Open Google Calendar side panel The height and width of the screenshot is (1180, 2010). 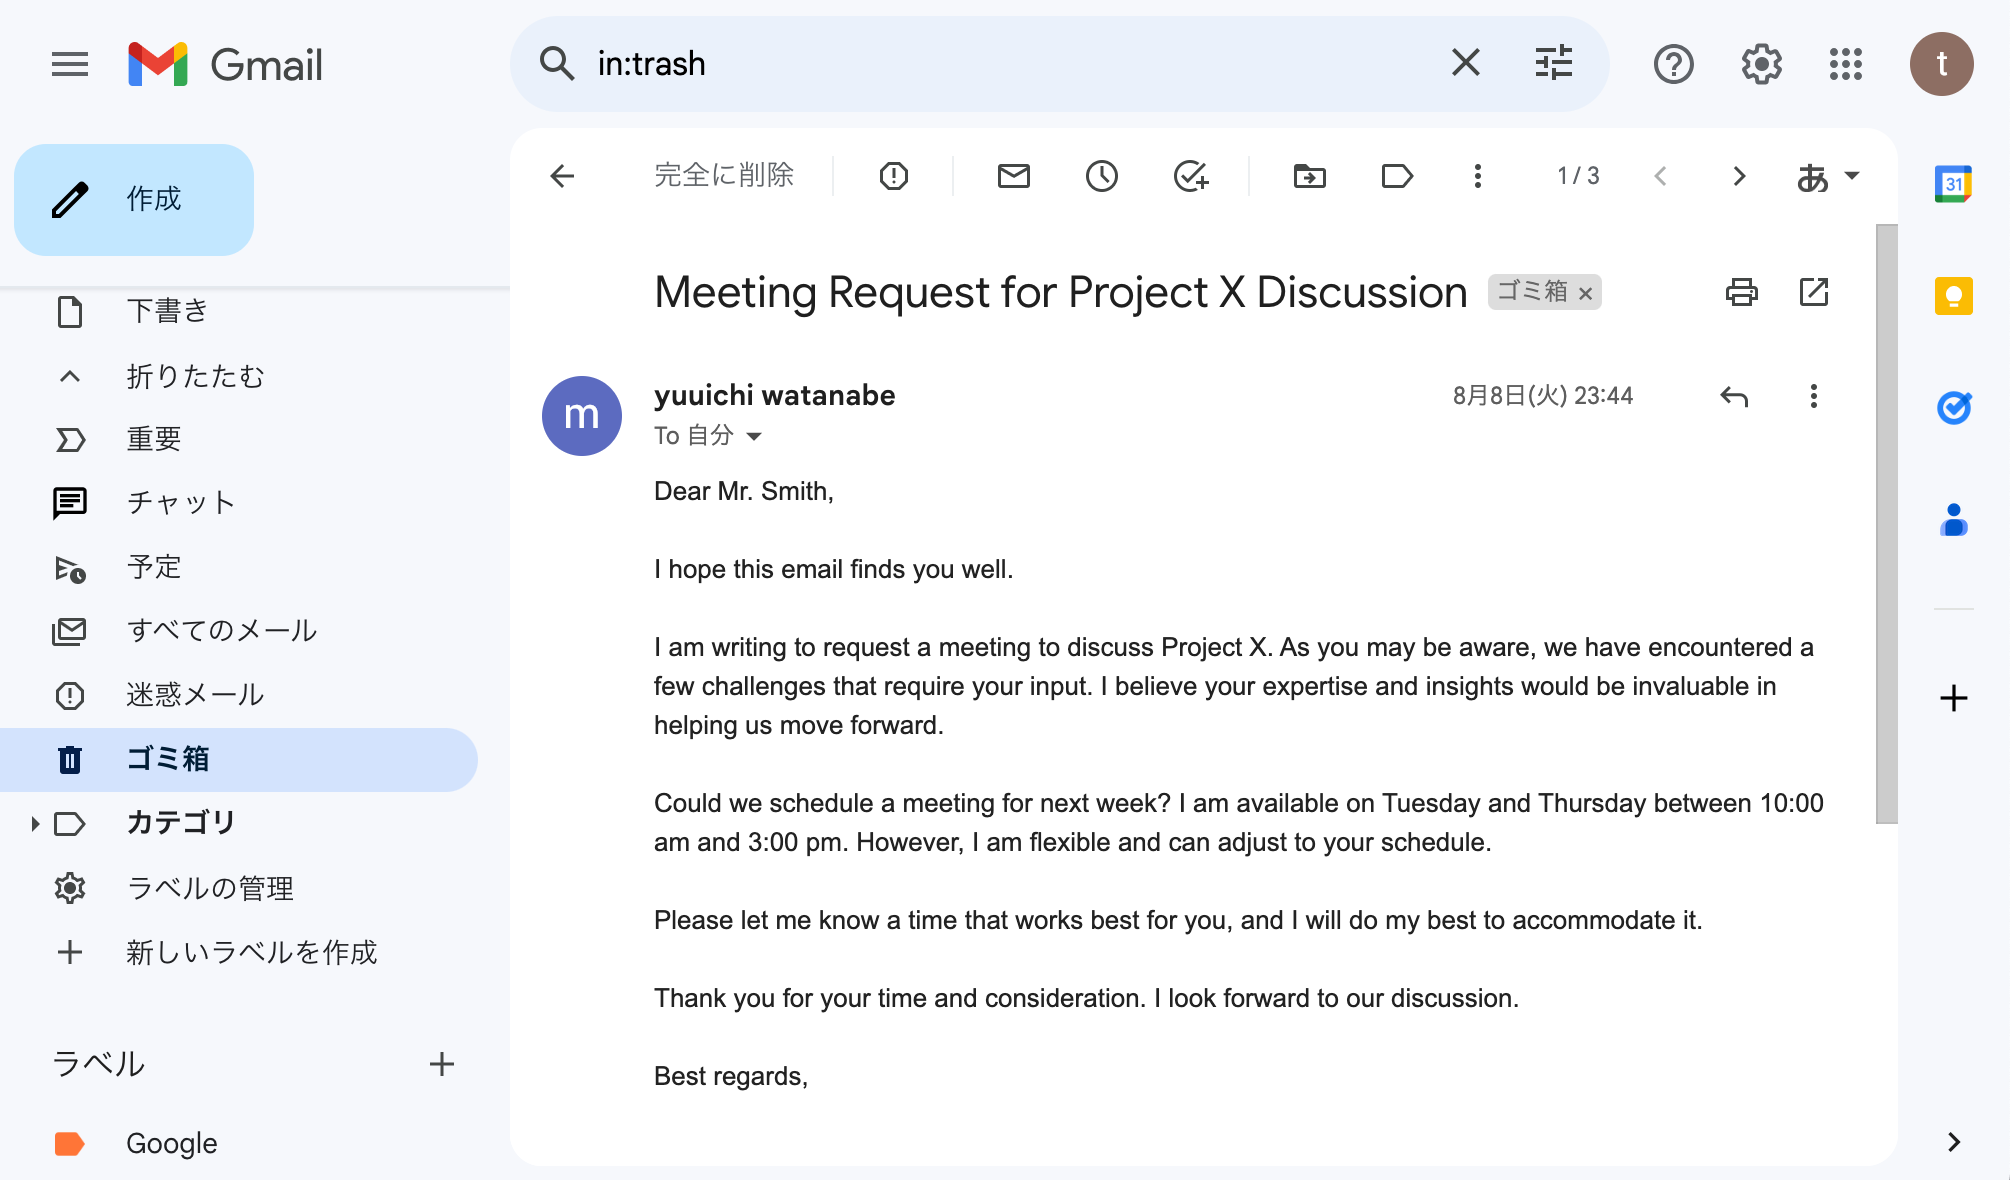[x=1953, y=184]
